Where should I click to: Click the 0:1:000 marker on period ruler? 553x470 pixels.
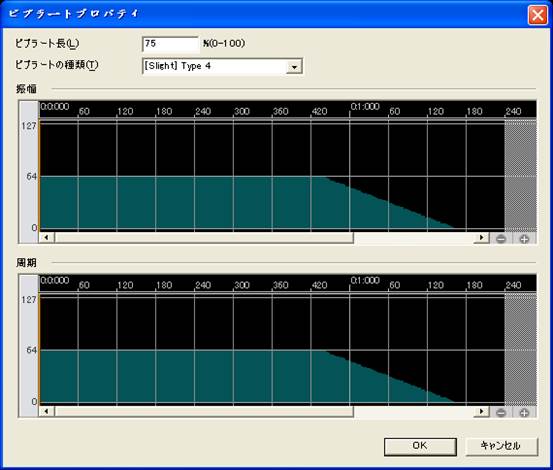point(365,280)
